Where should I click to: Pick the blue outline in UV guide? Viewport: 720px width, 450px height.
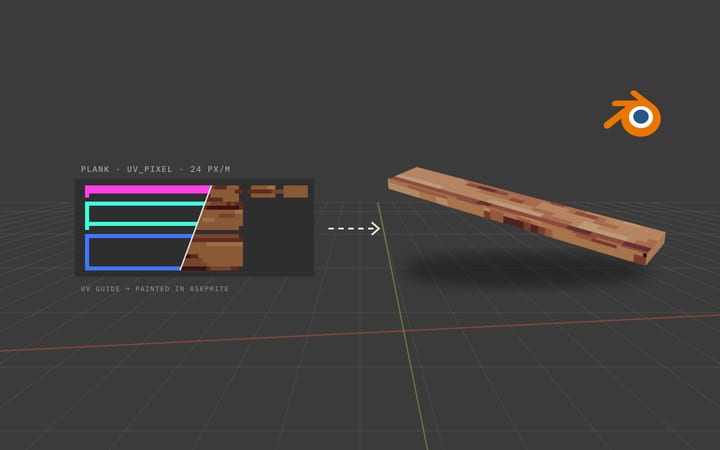[x=139, y=252]
